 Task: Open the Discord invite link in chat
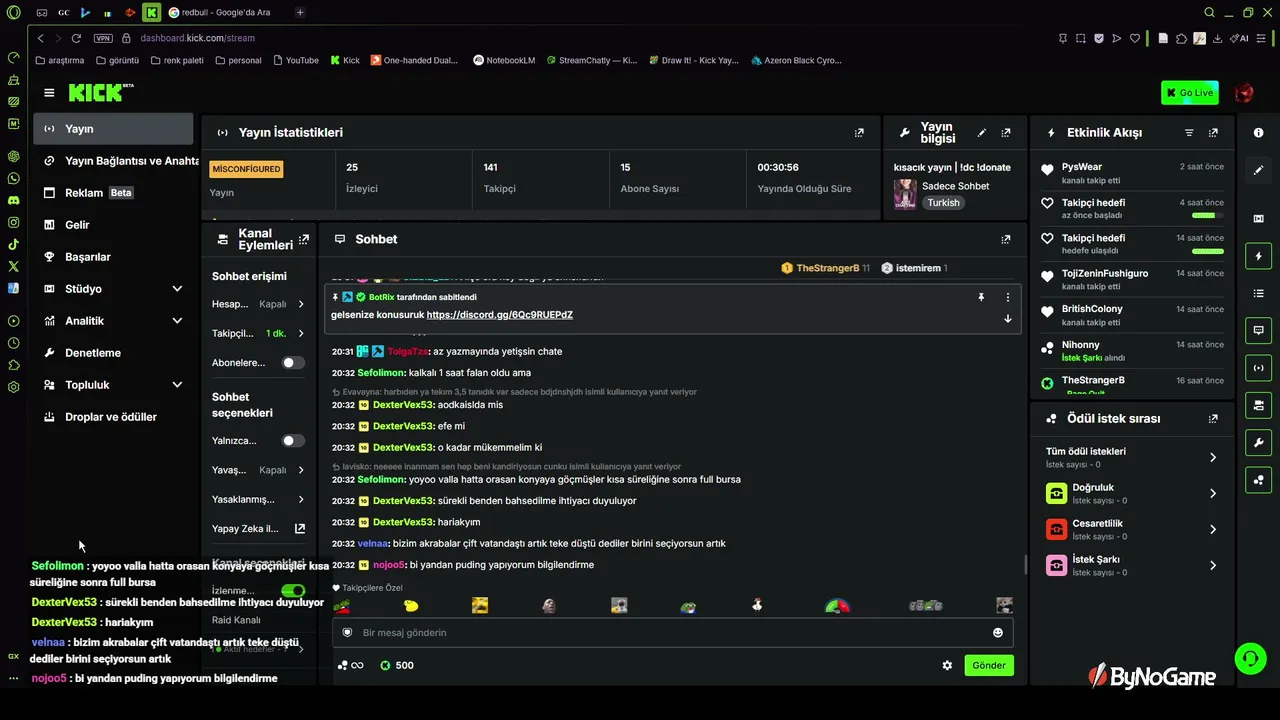[x=500, y=315]
